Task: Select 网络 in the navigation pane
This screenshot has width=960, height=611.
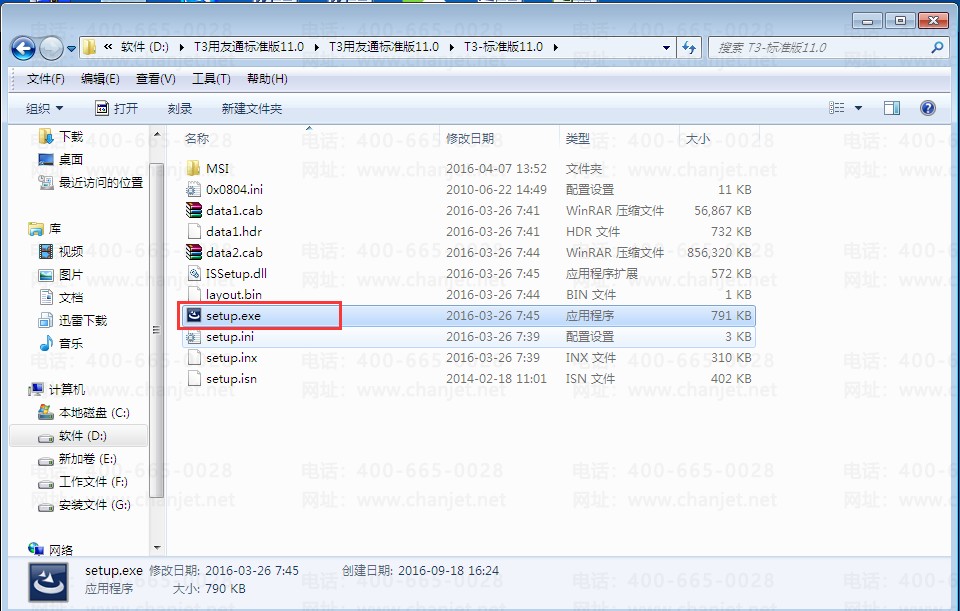Action: point(61,550)
